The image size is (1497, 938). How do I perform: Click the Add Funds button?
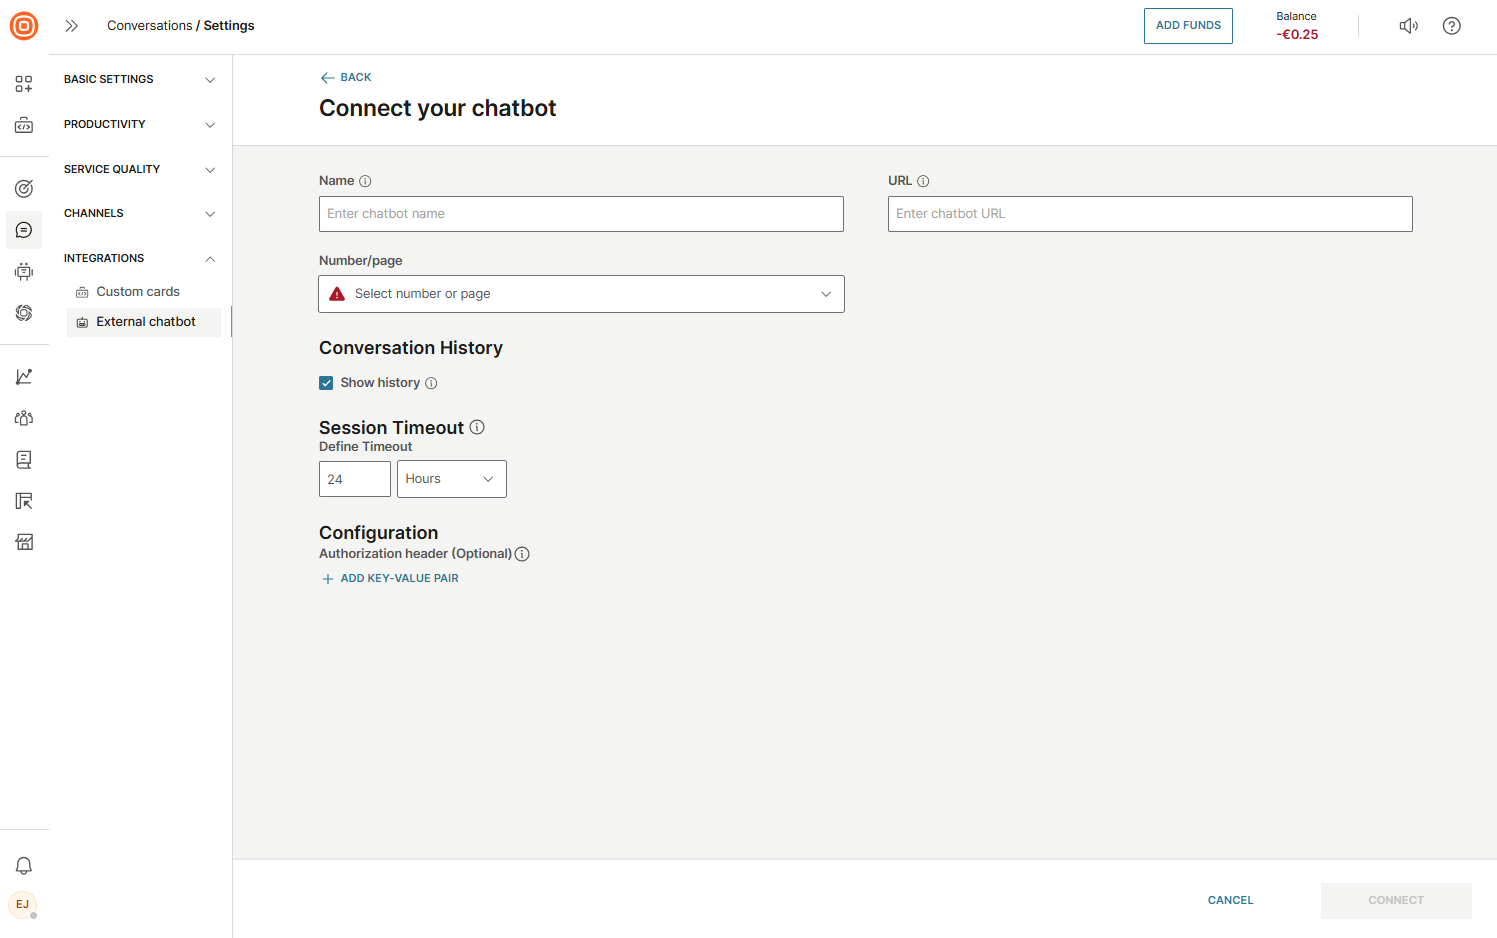click(x=1188, y=26)
